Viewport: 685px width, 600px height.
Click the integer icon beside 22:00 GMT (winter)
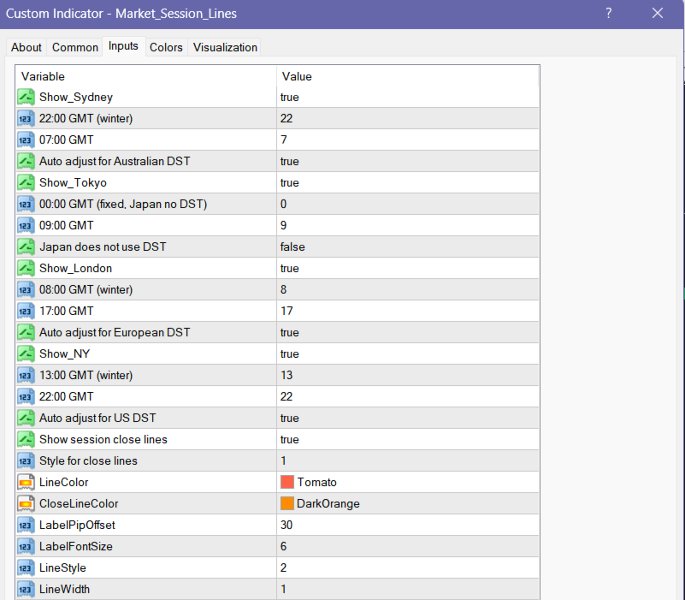pos(26,118)
